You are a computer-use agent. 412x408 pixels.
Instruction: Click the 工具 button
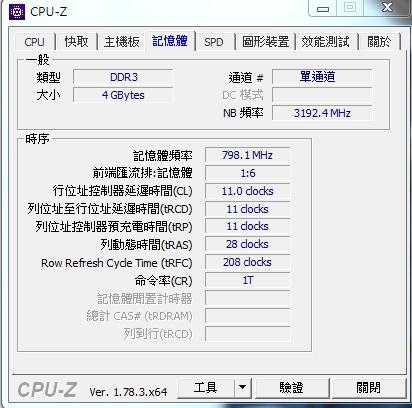tap(205, 388)
